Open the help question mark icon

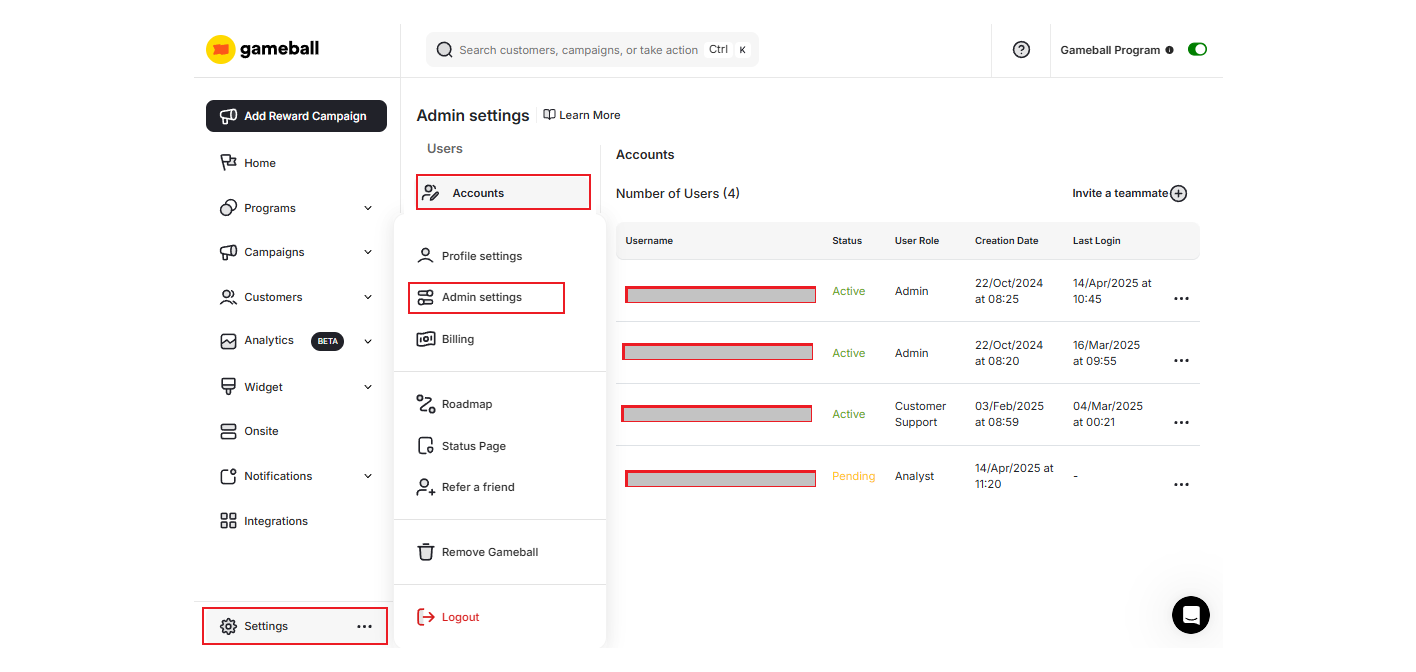tap(1021, 50)
